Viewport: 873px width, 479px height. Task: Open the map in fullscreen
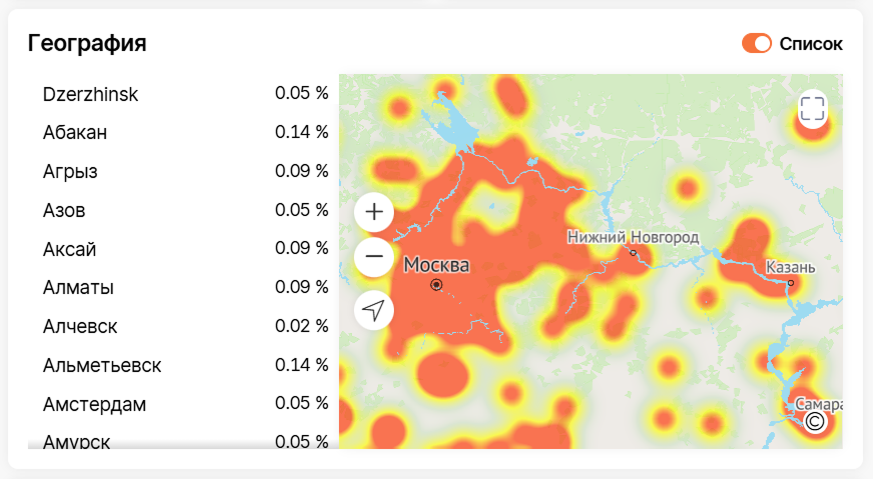pyautogui.click(x=812, y=109)
